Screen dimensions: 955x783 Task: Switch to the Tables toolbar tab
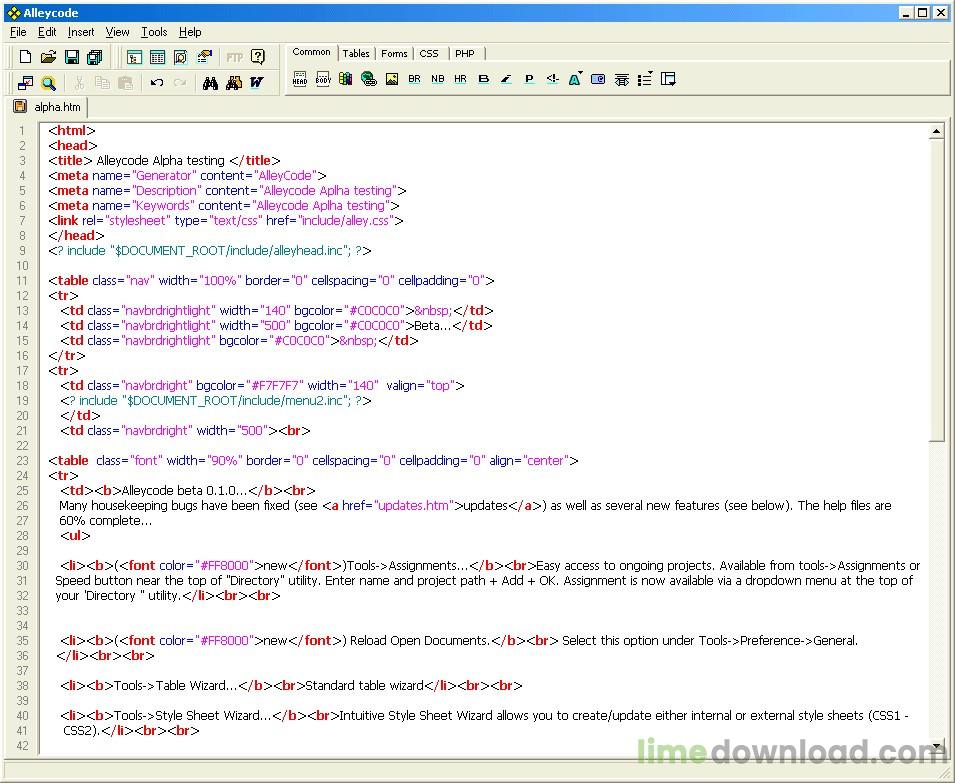(x=356, y=54)
